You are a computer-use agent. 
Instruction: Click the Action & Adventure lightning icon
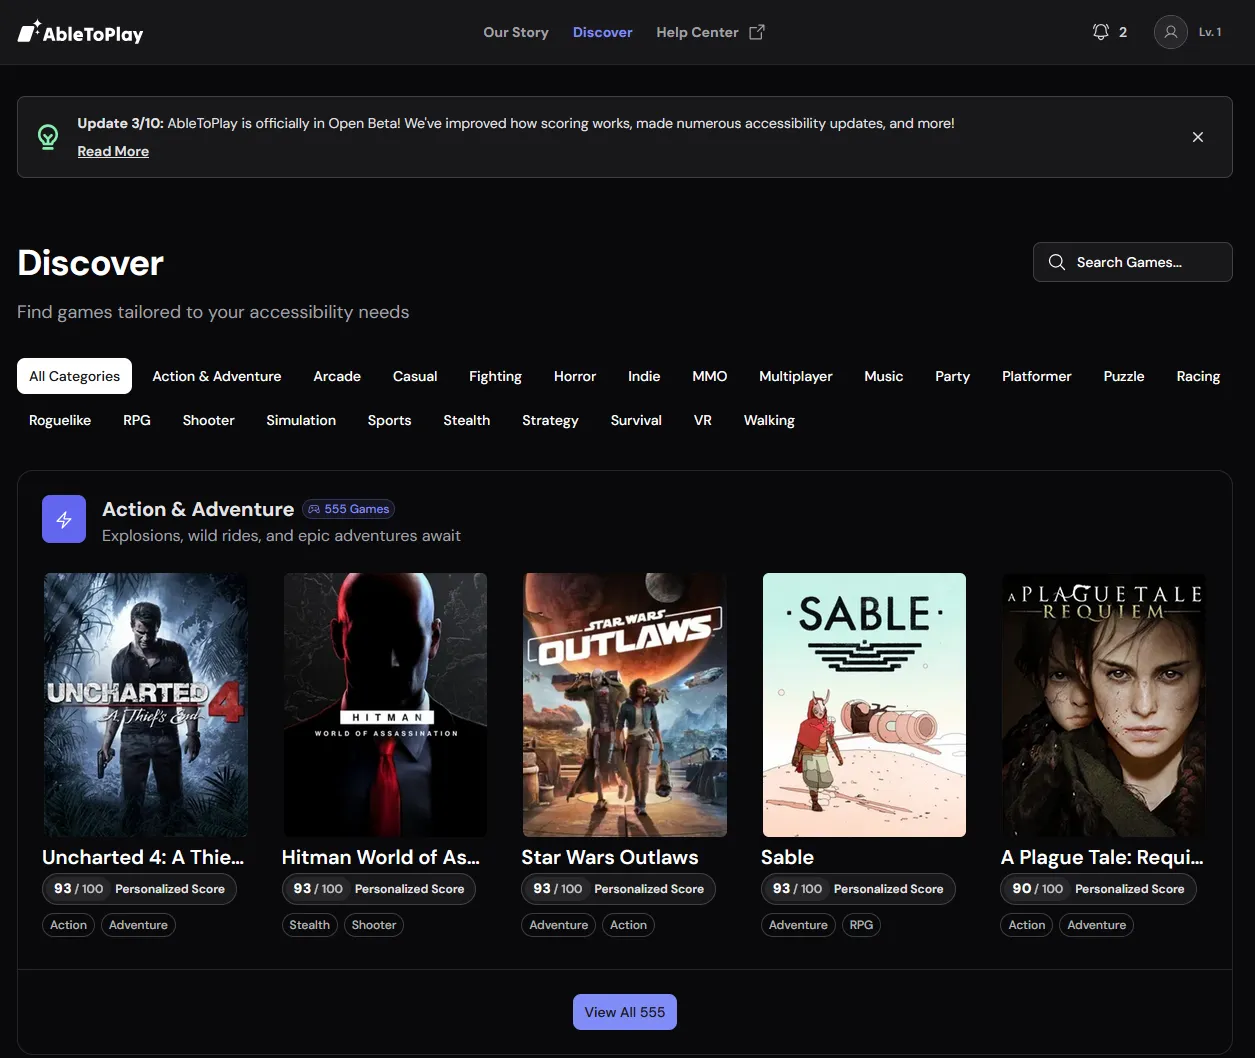coord(64,520)
